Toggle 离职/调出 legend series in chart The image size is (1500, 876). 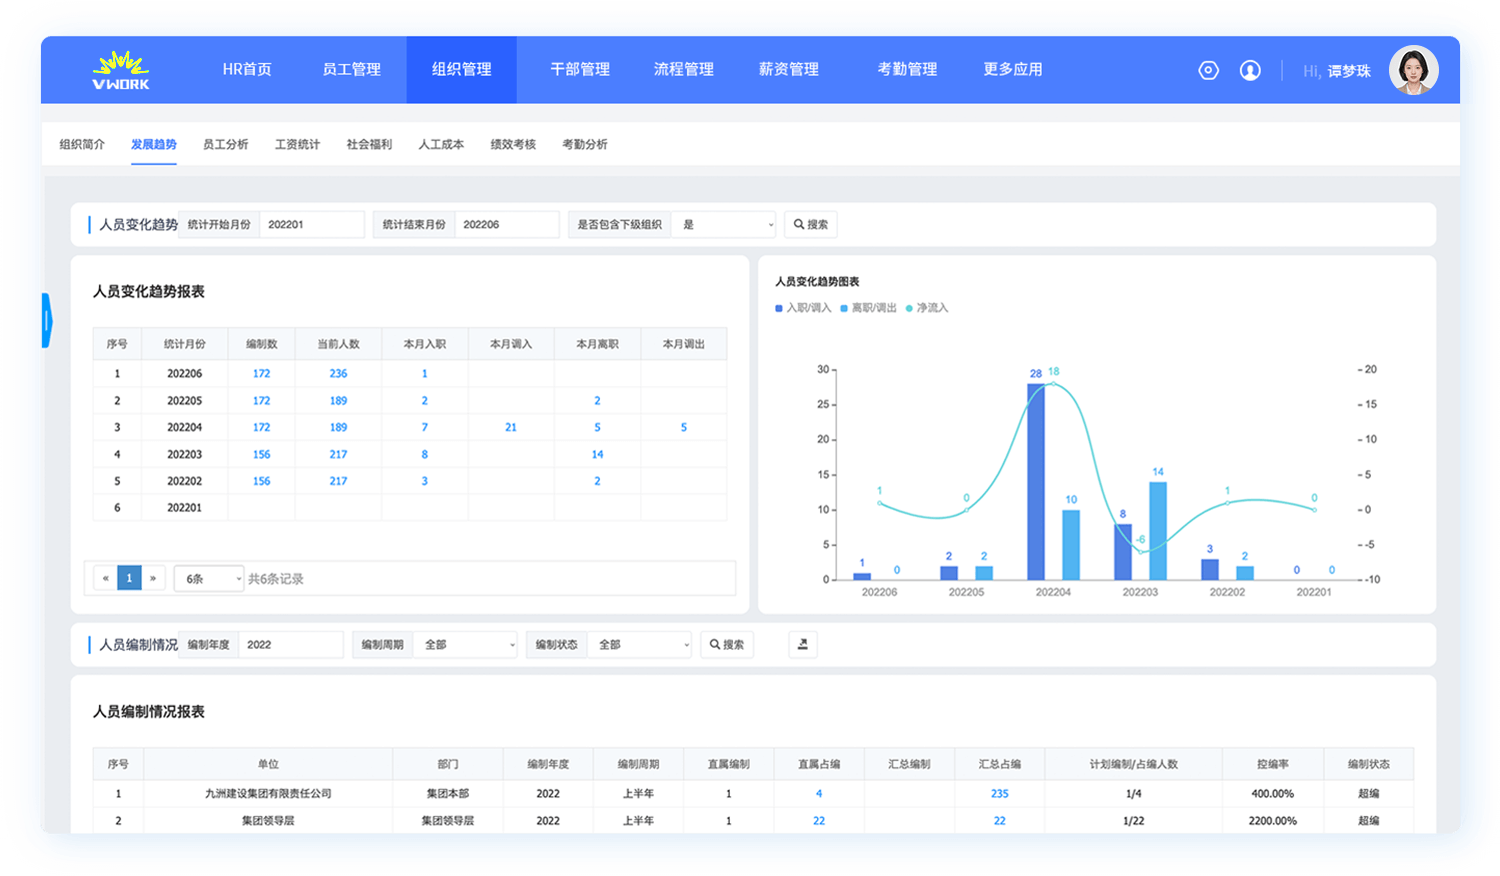[x=868, y=308]
